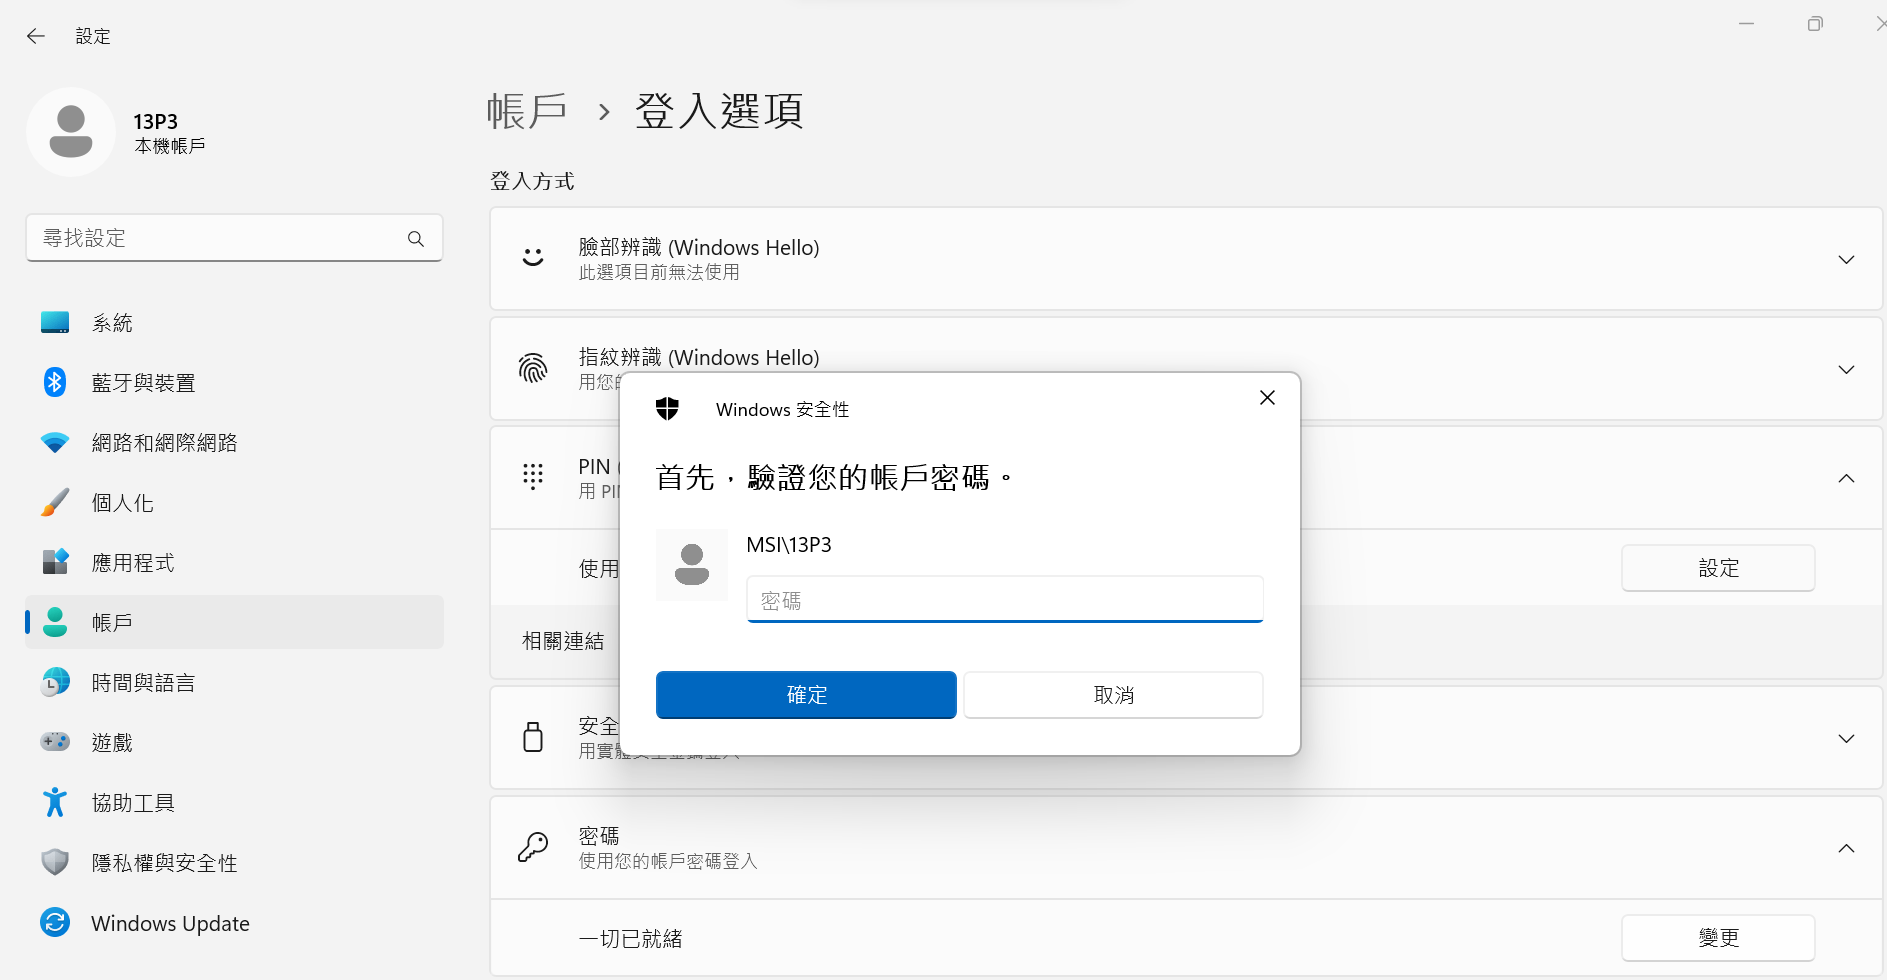Open 系統 in the sidebar
Screen dimensions: 1887x980
pos(112,323)
